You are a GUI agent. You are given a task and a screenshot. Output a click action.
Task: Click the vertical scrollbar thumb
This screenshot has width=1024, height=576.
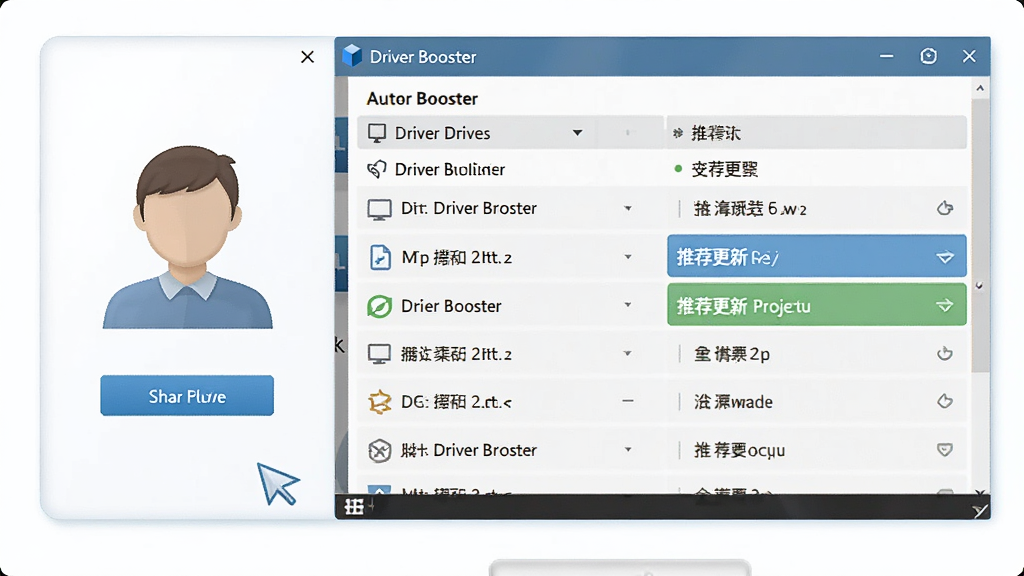980,235
